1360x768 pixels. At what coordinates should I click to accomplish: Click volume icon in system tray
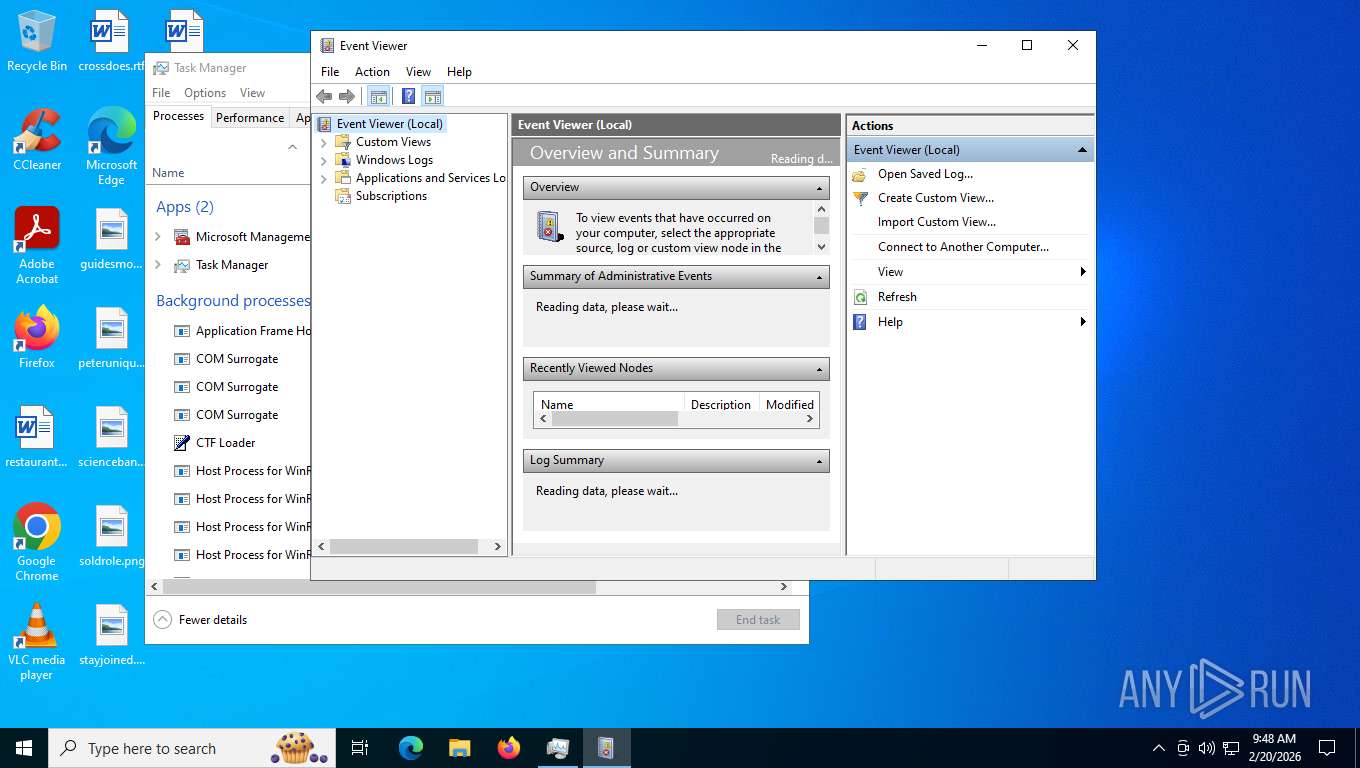coord(1206,748)
